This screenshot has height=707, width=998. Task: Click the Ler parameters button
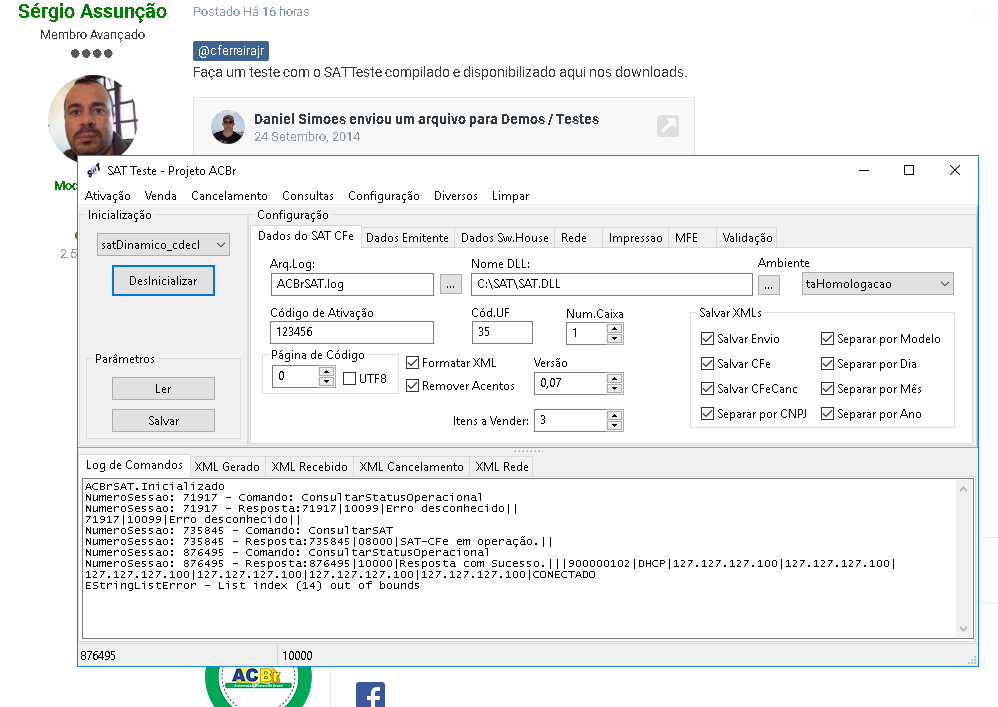click(x=163, y=389)
